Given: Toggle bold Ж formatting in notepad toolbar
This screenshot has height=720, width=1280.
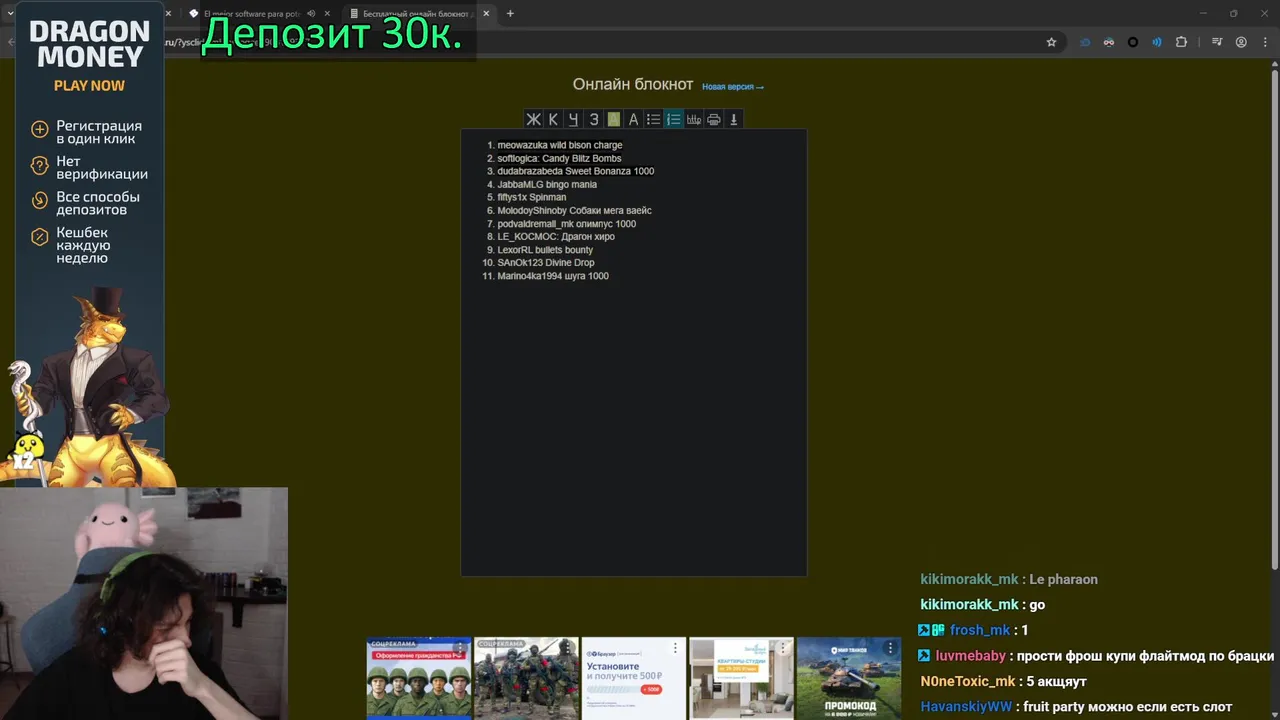Looking at the screenshot, I should tap(534, 119).
